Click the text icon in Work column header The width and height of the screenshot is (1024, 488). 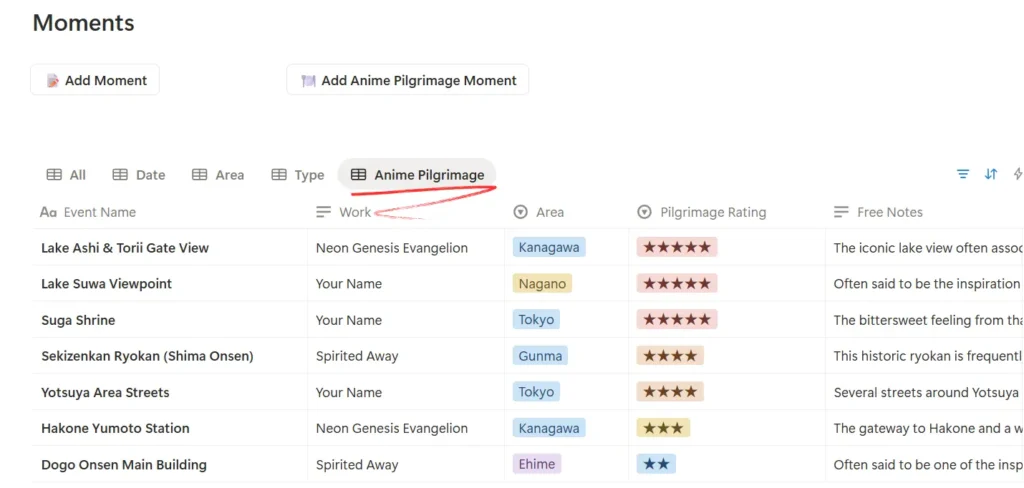(x=323, y=212)
